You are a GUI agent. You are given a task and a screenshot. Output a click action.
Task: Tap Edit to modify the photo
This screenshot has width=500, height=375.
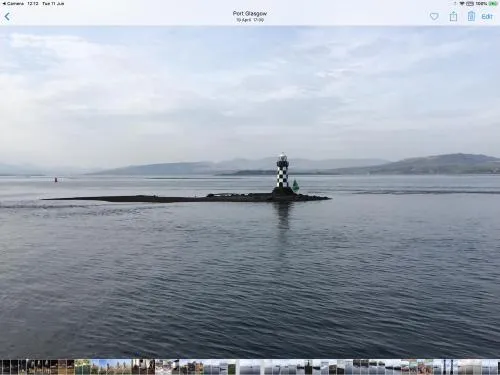click(487, 16)
